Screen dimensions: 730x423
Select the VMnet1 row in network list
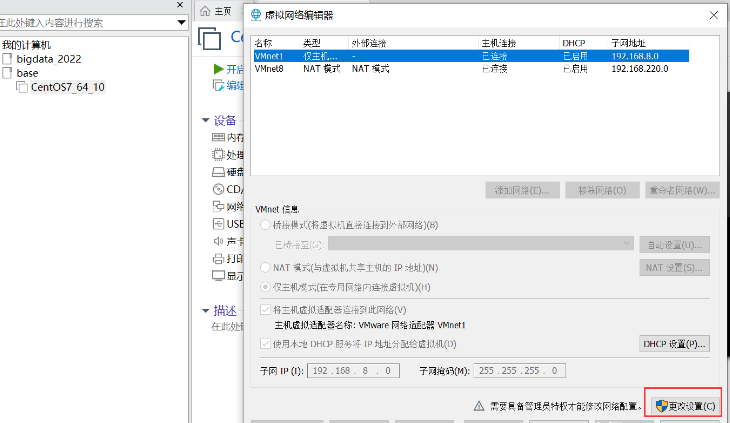471,56
